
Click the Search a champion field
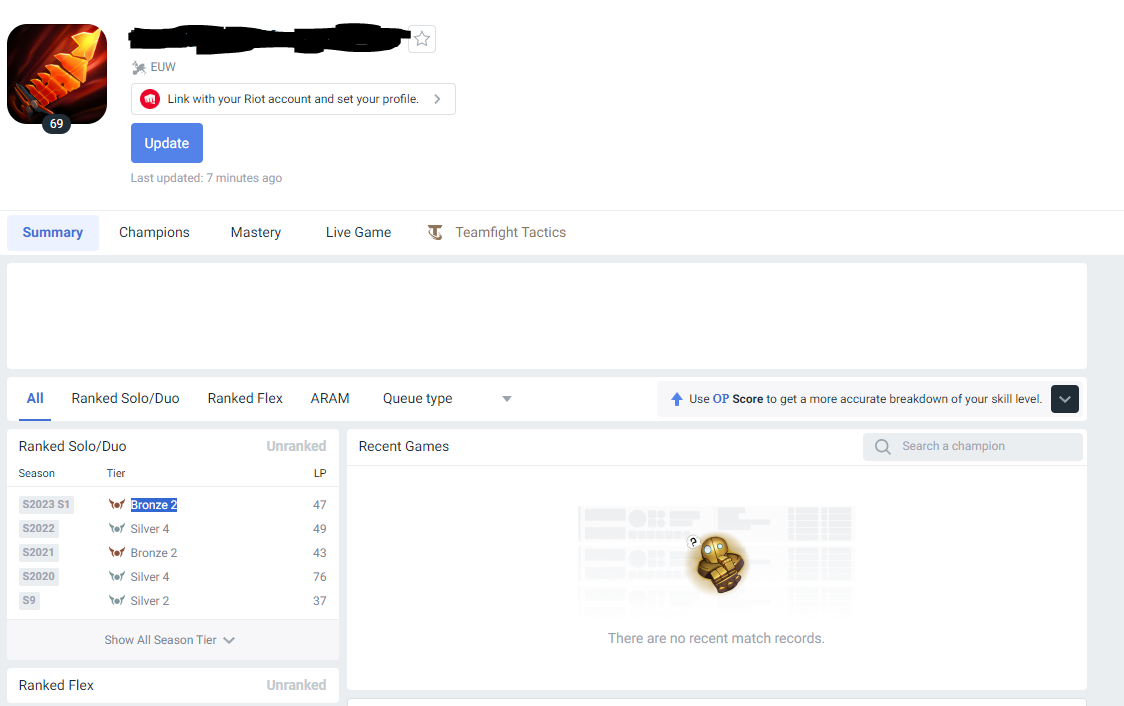973,447
